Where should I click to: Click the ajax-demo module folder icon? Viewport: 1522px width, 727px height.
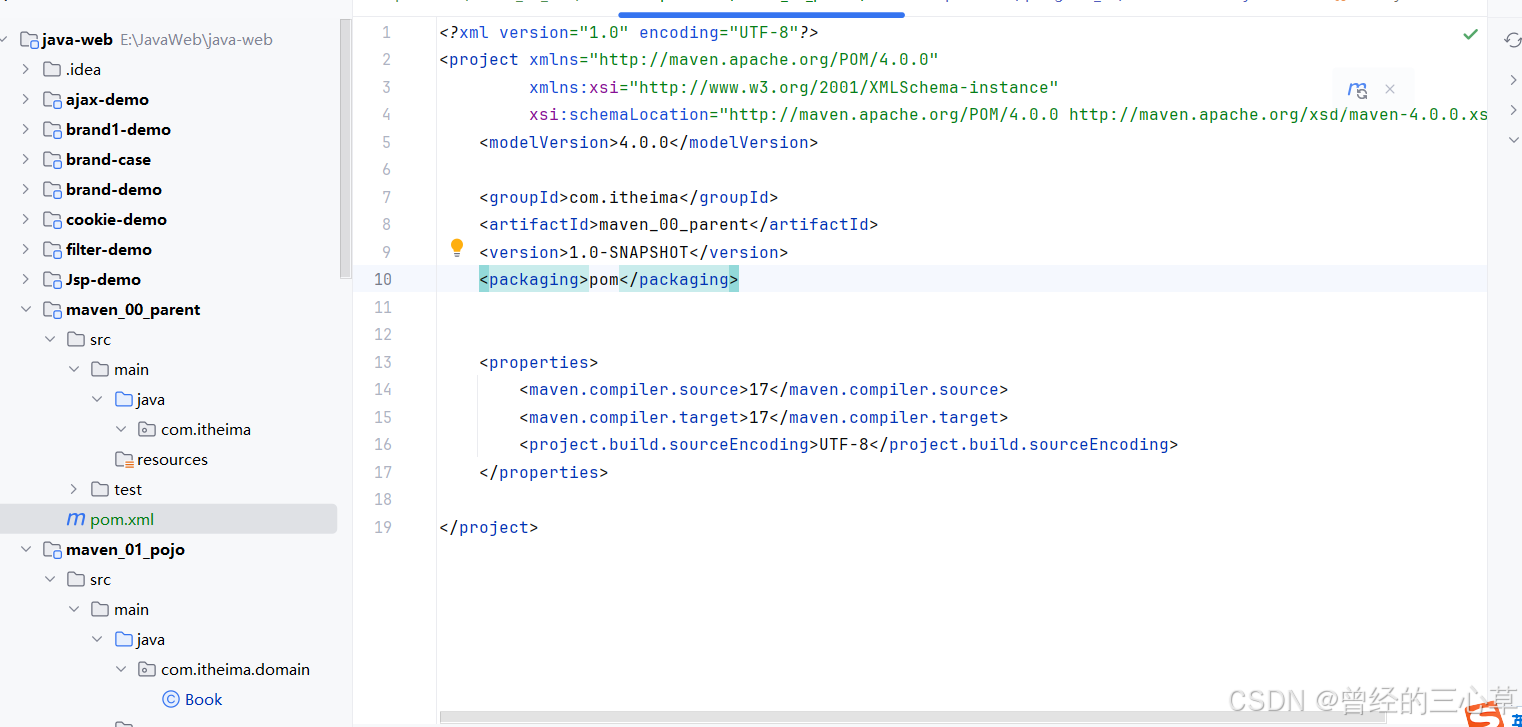(52, 99)
